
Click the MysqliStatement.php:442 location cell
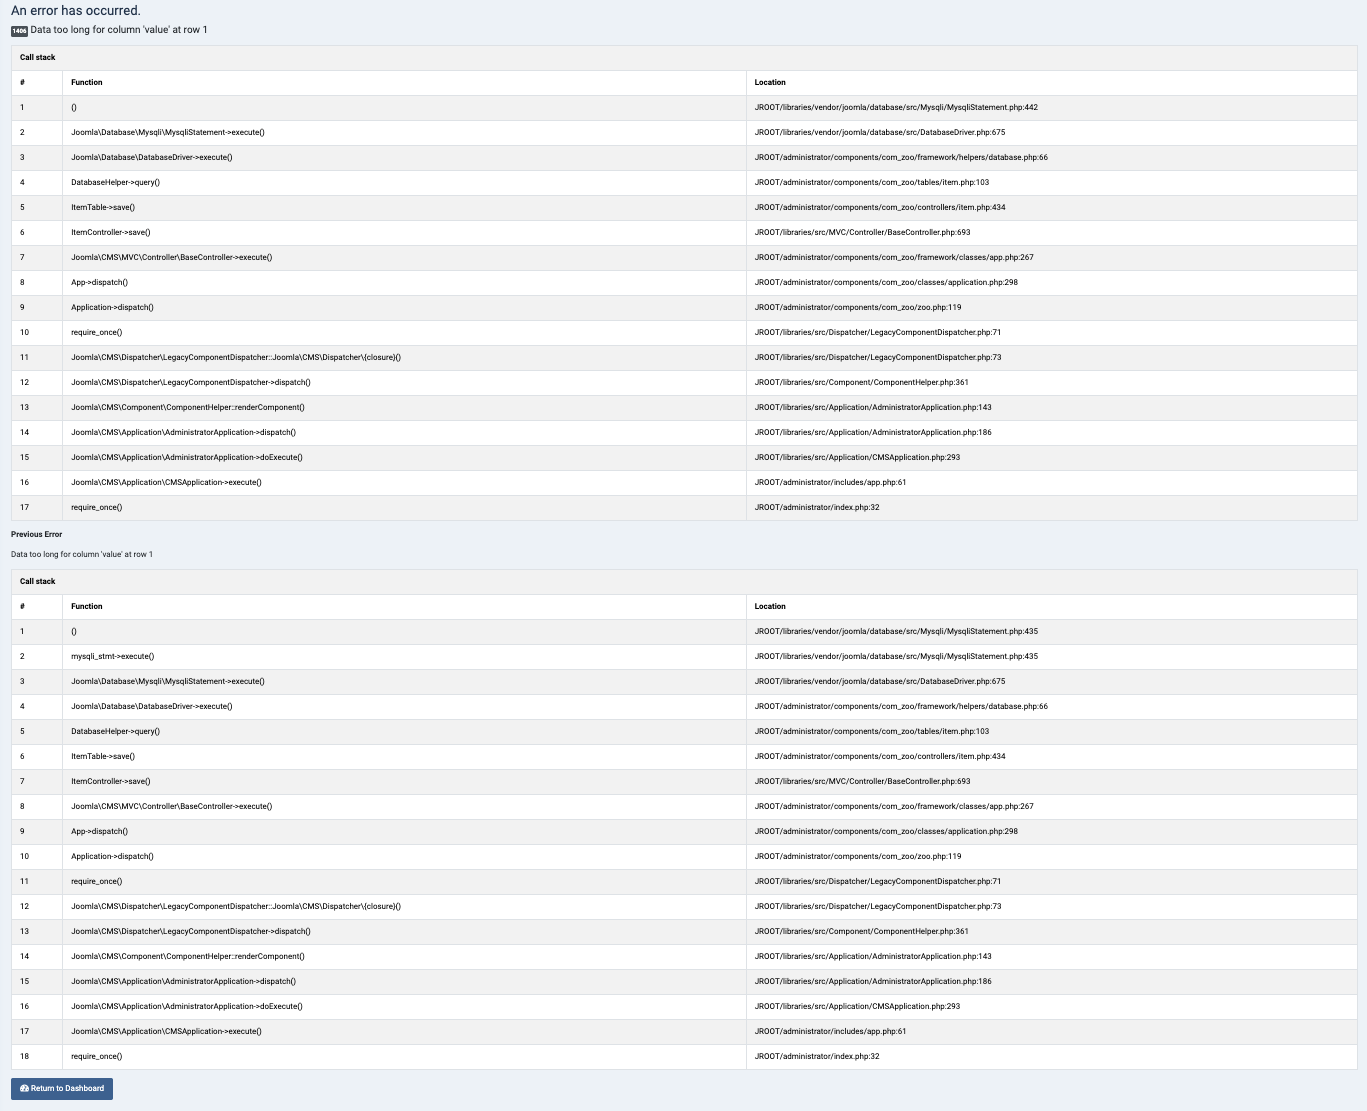pos(896,107)
